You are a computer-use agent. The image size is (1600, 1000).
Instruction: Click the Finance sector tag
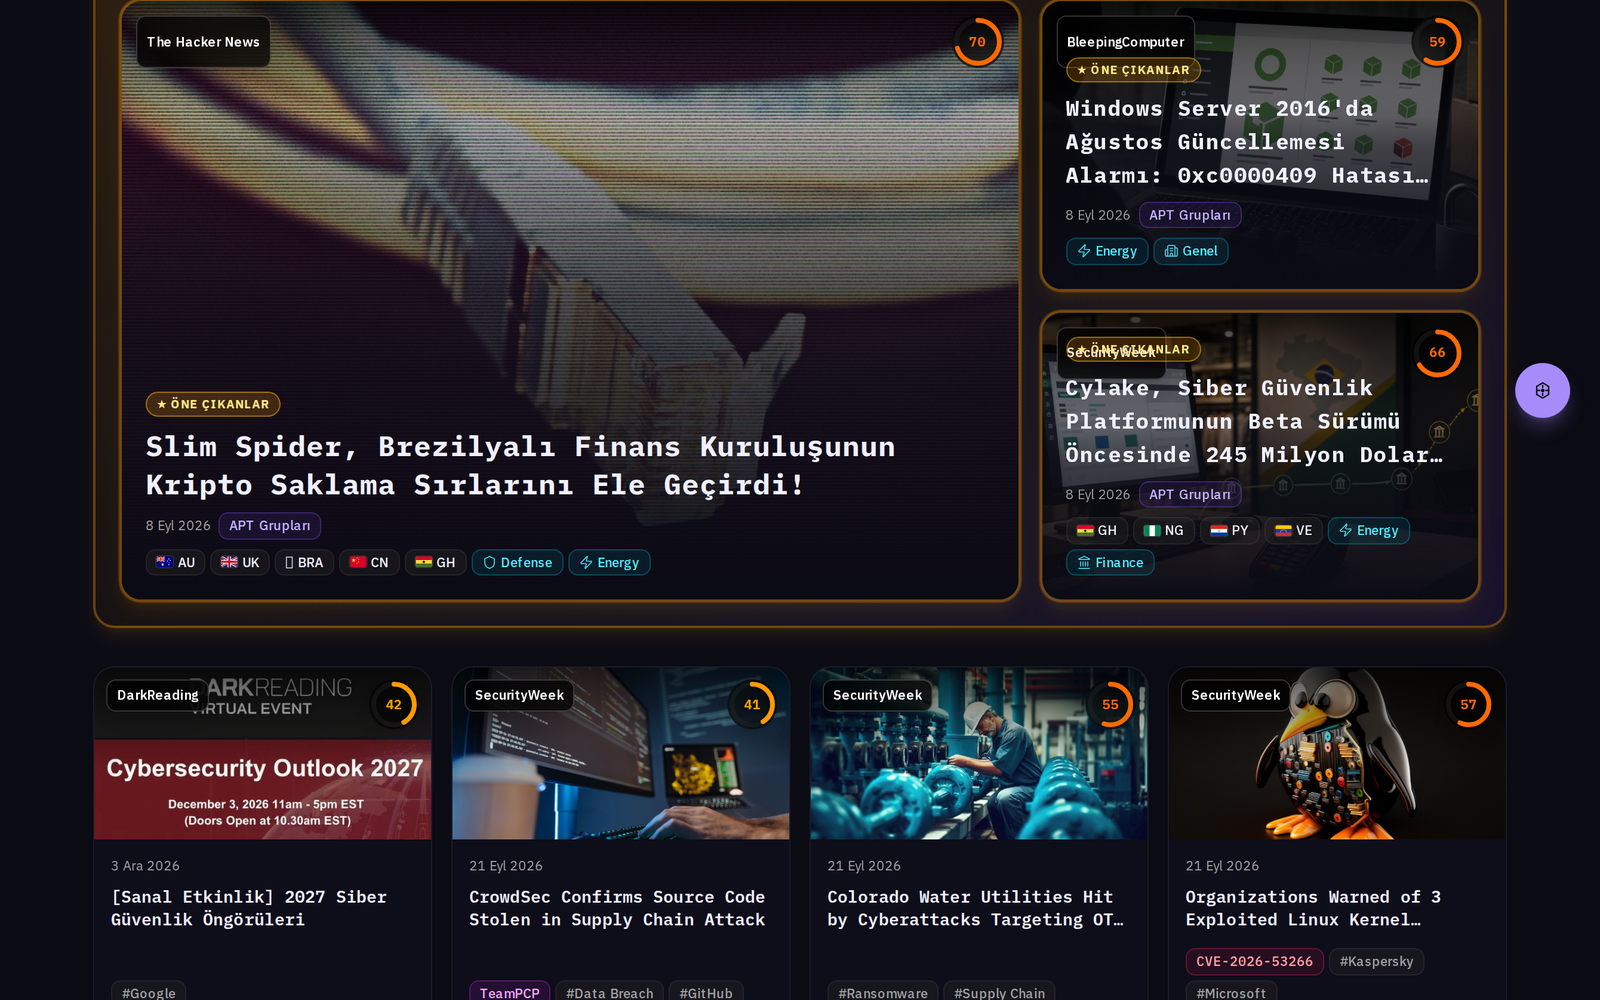click(x=1110, y=563)
